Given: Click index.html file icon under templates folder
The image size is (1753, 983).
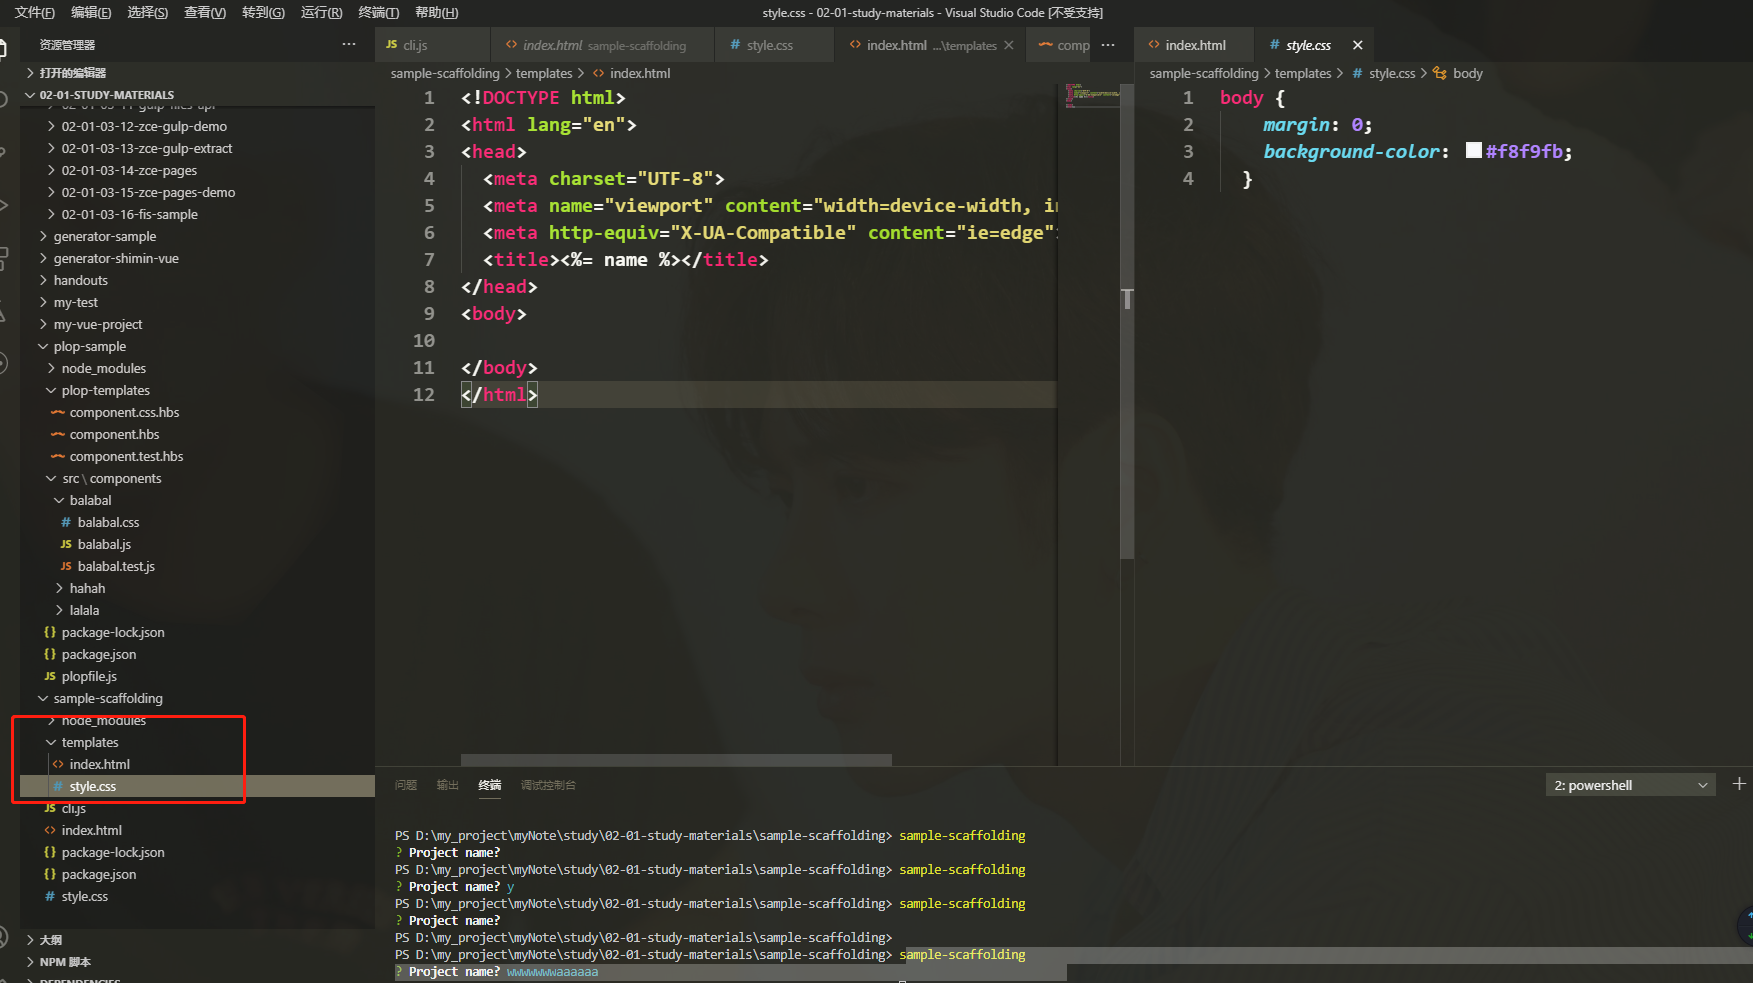Looking at the screenshot, I should 58,764.
